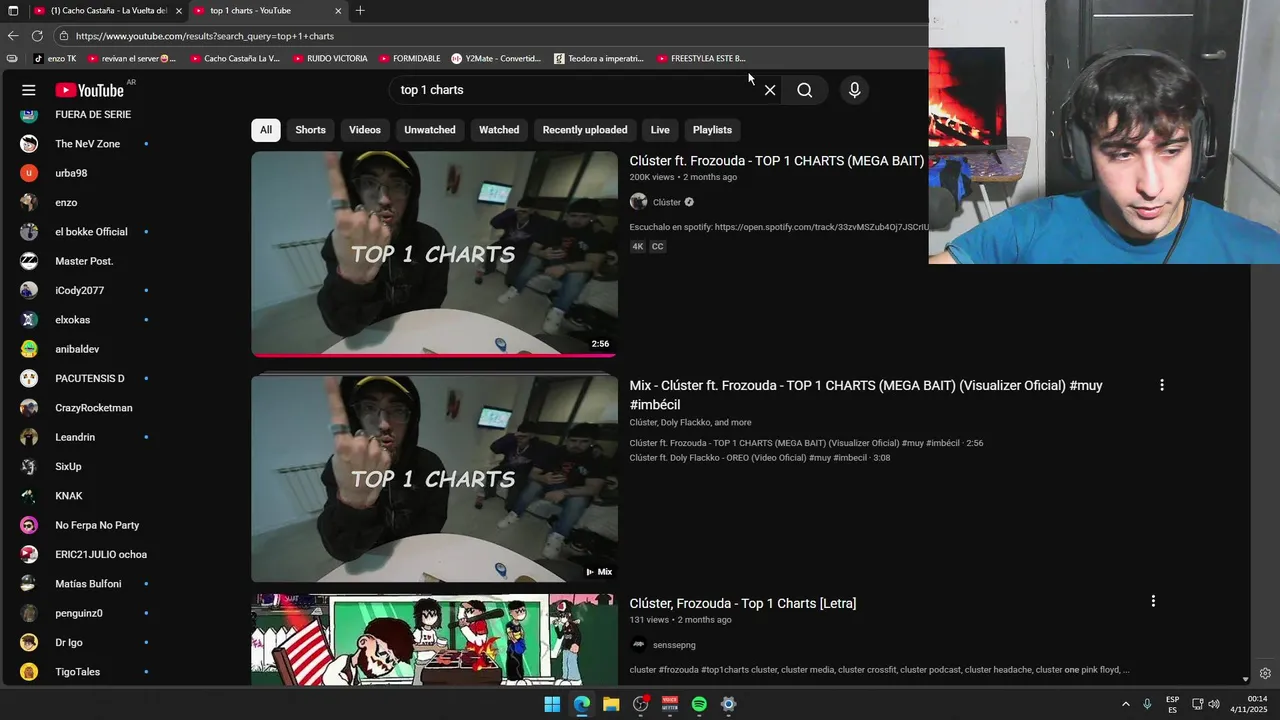The height and width of the screenshot is (720, 1280).
Task: Click the browser address bar URL
Action: (x=205, y=36)
